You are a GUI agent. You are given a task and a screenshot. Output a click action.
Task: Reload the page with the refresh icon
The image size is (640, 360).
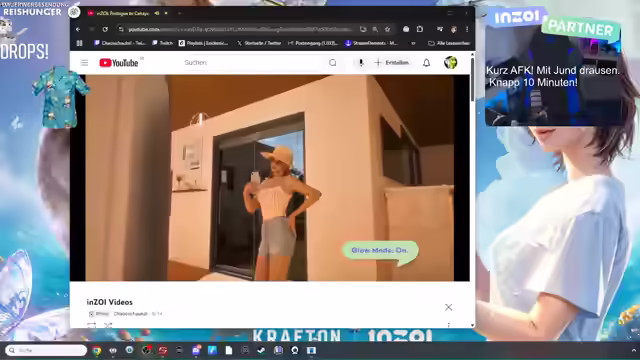tap(105, 29)
